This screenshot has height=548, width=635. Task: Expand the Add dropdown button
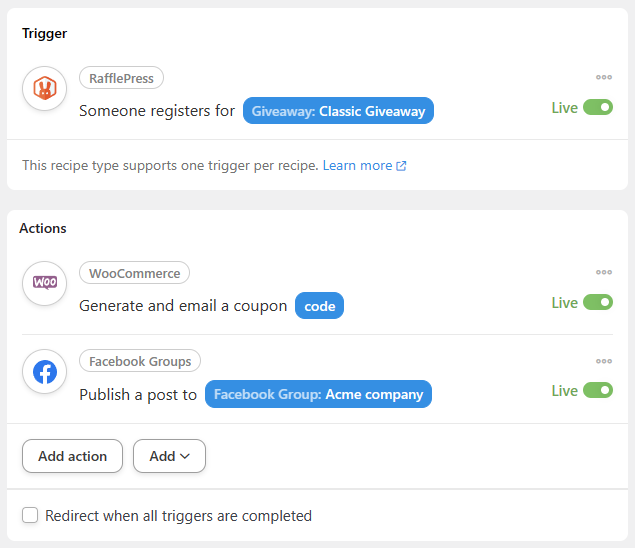(169, 456)
